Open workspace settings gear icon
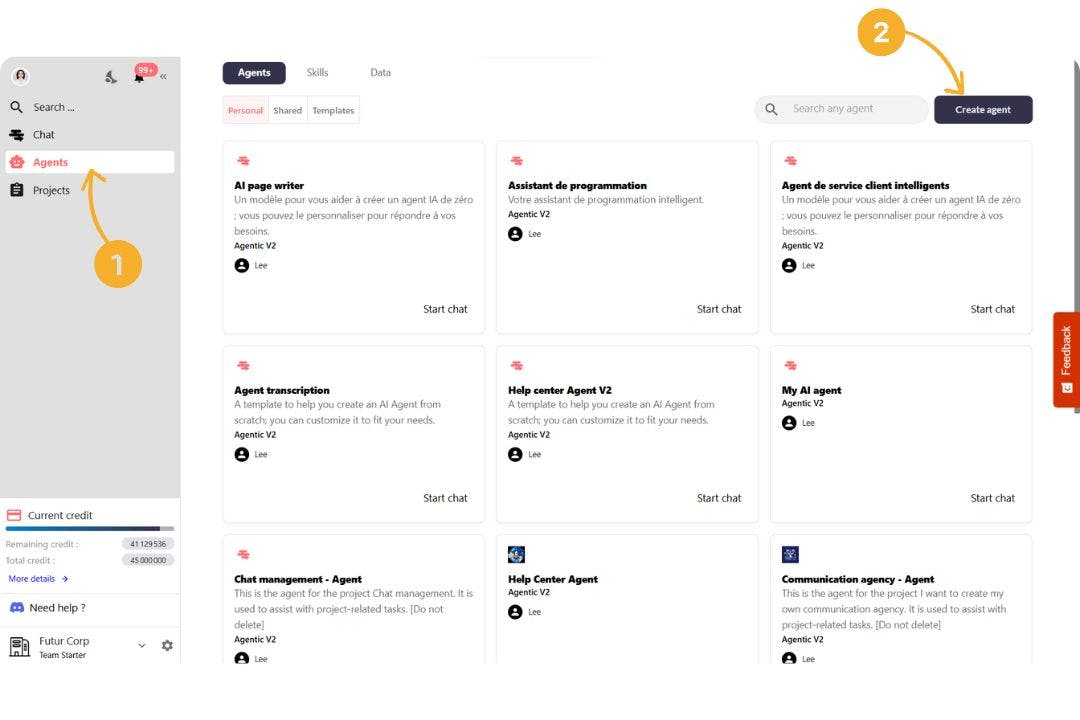The image size is (1080, 720). click(167, 646)
